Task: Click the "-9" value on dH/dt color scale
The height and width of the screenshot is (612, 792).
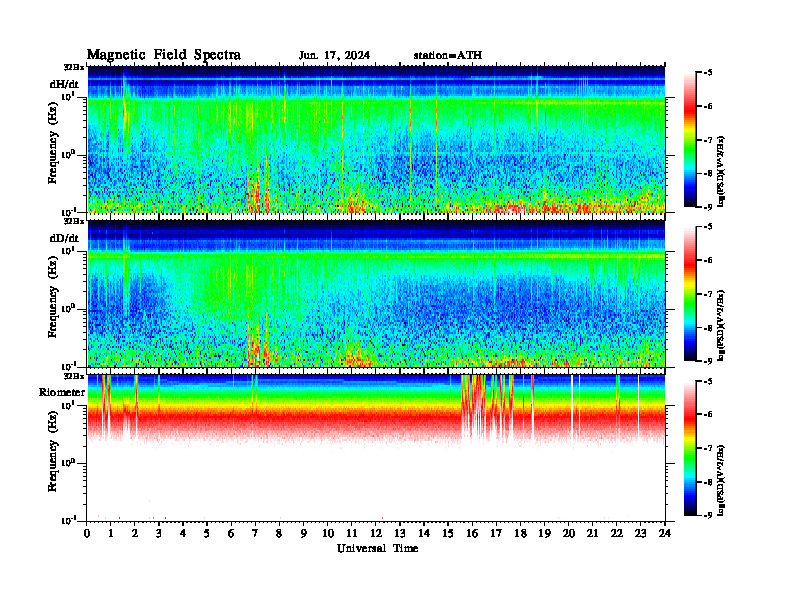Action: (708, 207)
